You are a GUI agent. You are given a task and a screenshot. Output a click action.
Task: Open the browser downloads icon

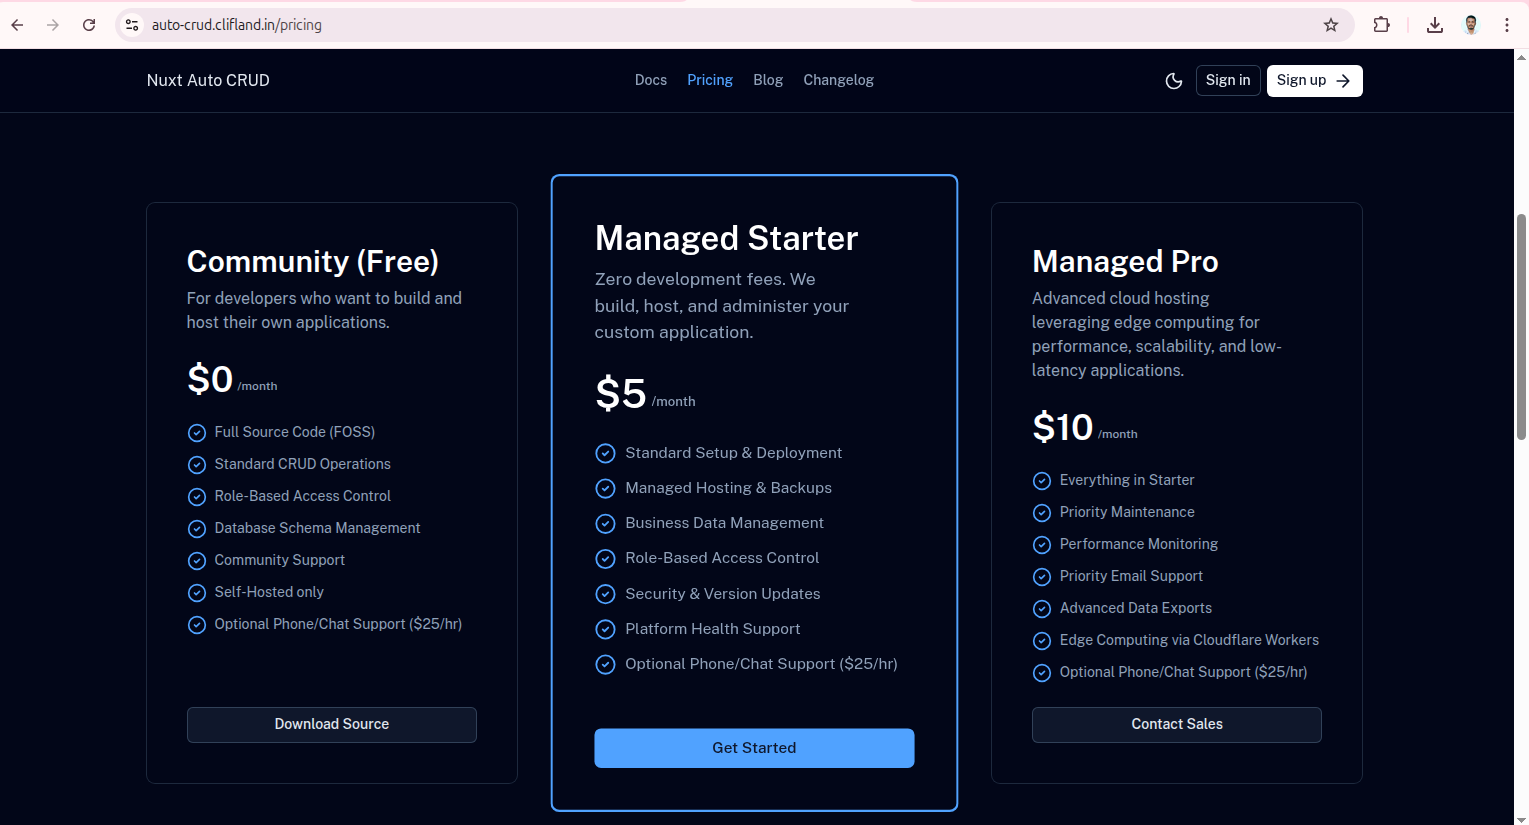click(1434, 25)
